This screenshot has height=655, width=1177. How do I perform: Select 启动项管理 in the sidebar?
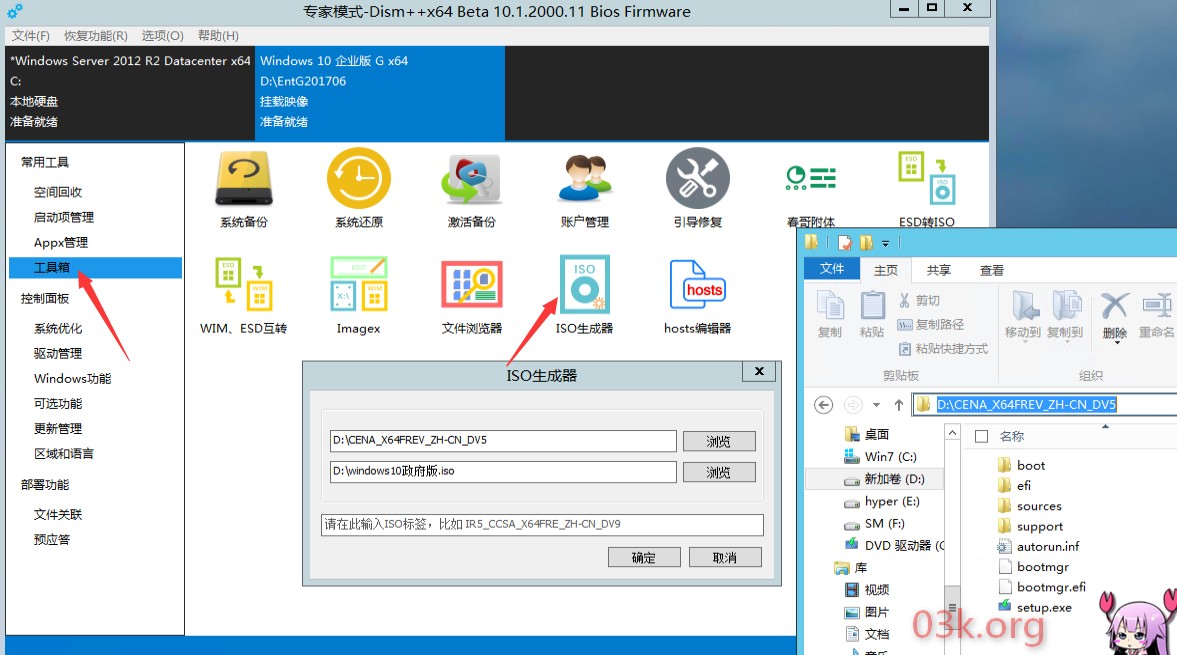click(x=64, y=217)
